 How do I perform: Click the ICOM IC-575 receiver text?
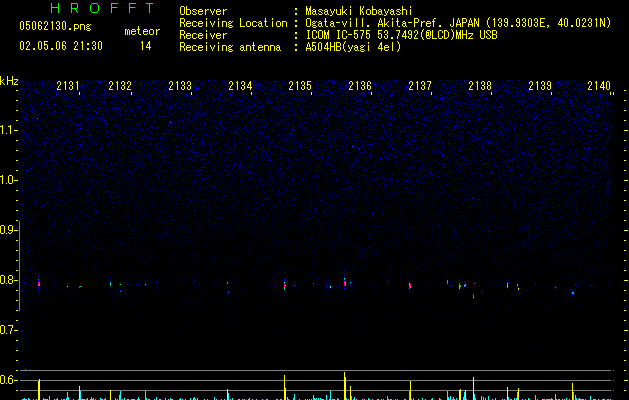coord(401,35)
